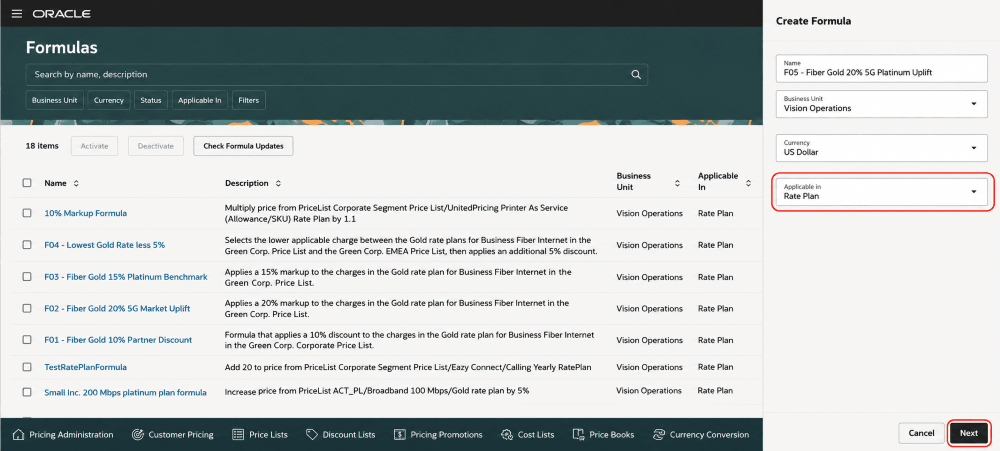The width and height of the screenshot is (1000, 451).
Task: Go to Price Lists in bottom navigation
Action: coord(260,434)
